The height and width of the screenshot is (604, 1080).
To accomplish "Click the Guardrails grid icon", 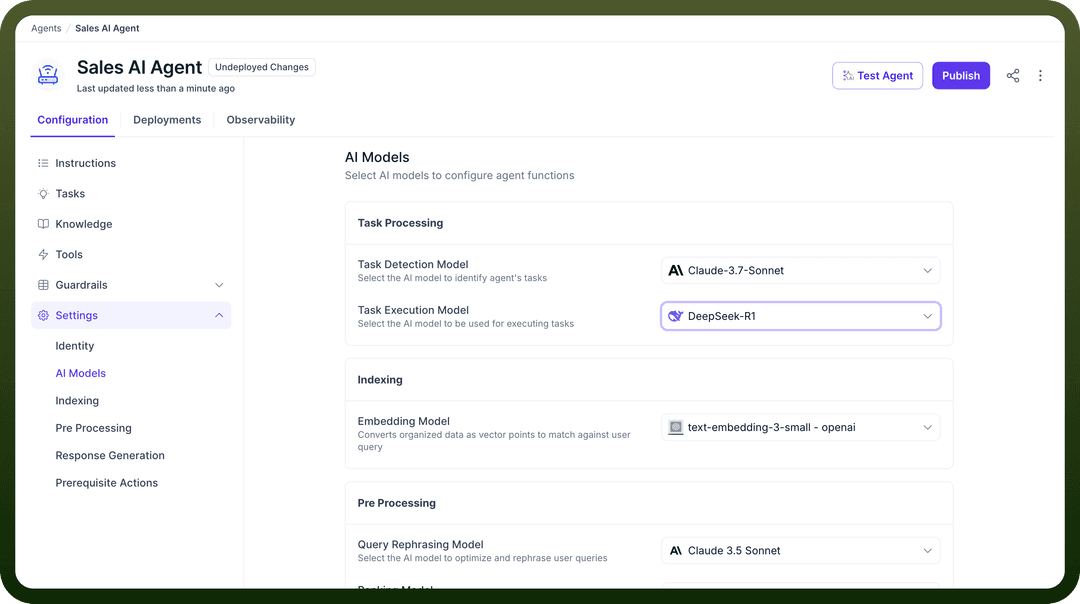I will pos(43,284).
